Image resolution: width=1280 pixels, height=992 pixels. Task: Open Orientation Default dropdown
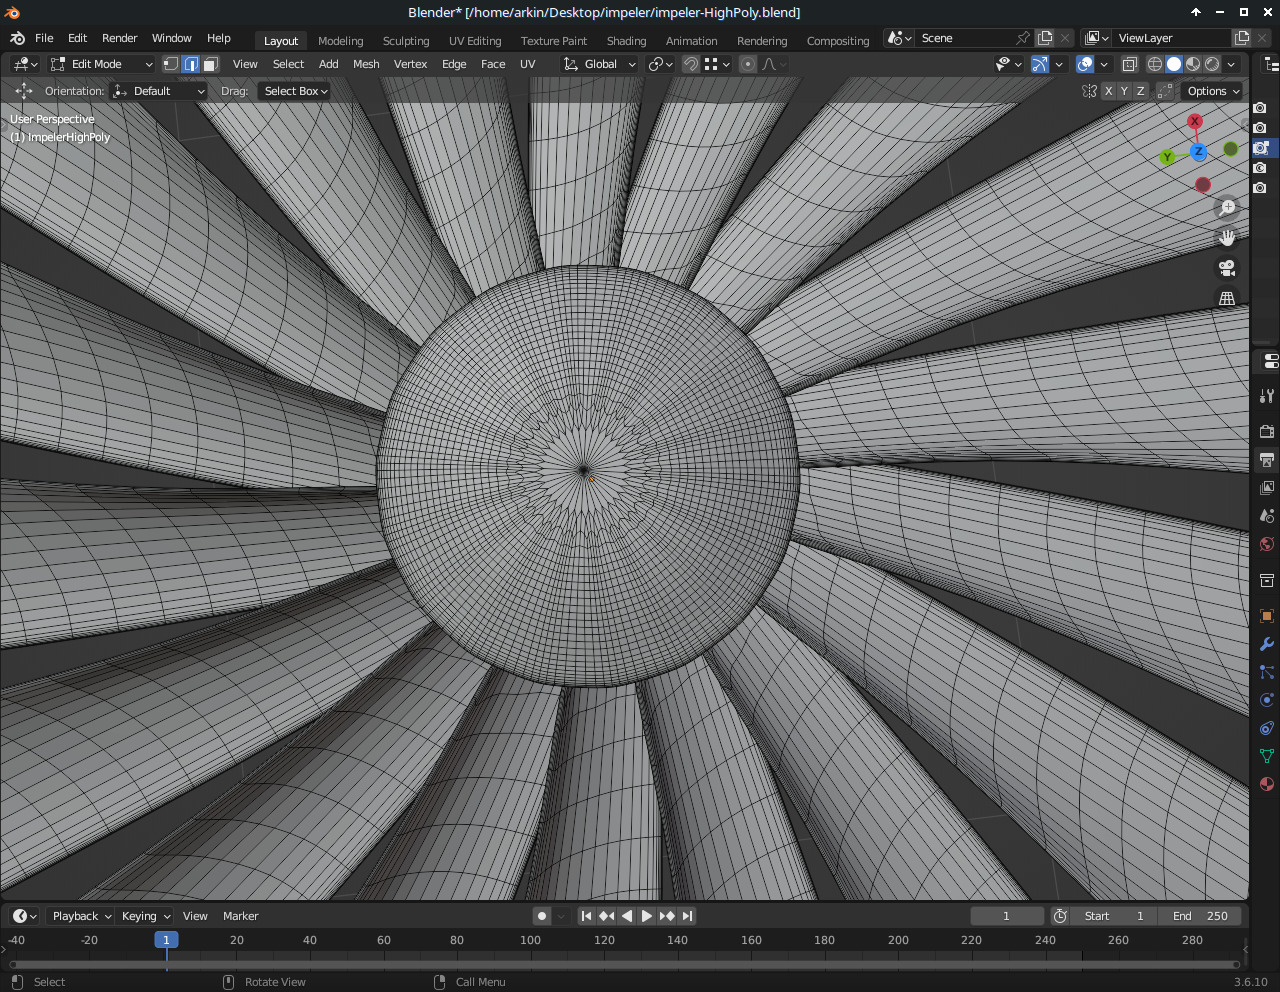point(160,91)
